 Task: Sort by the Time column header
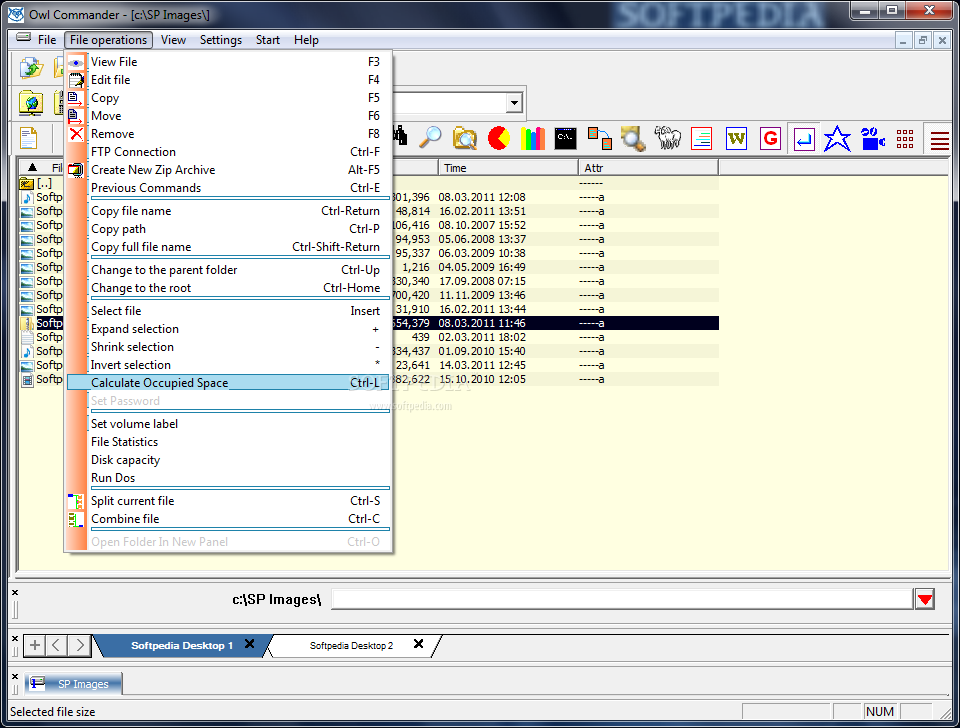pyautogui.click(x=508, y=168)
